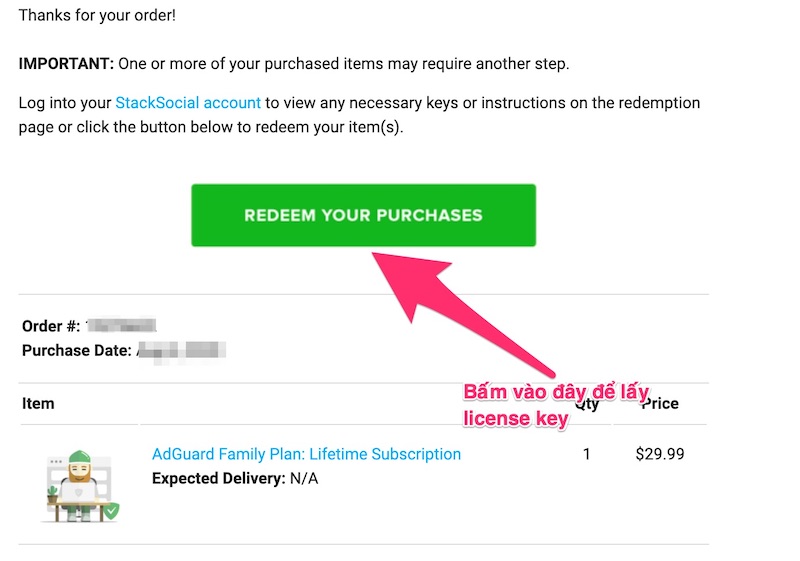800x561 pixels.
Task: Click the Item column header
Action: [38, 404]
